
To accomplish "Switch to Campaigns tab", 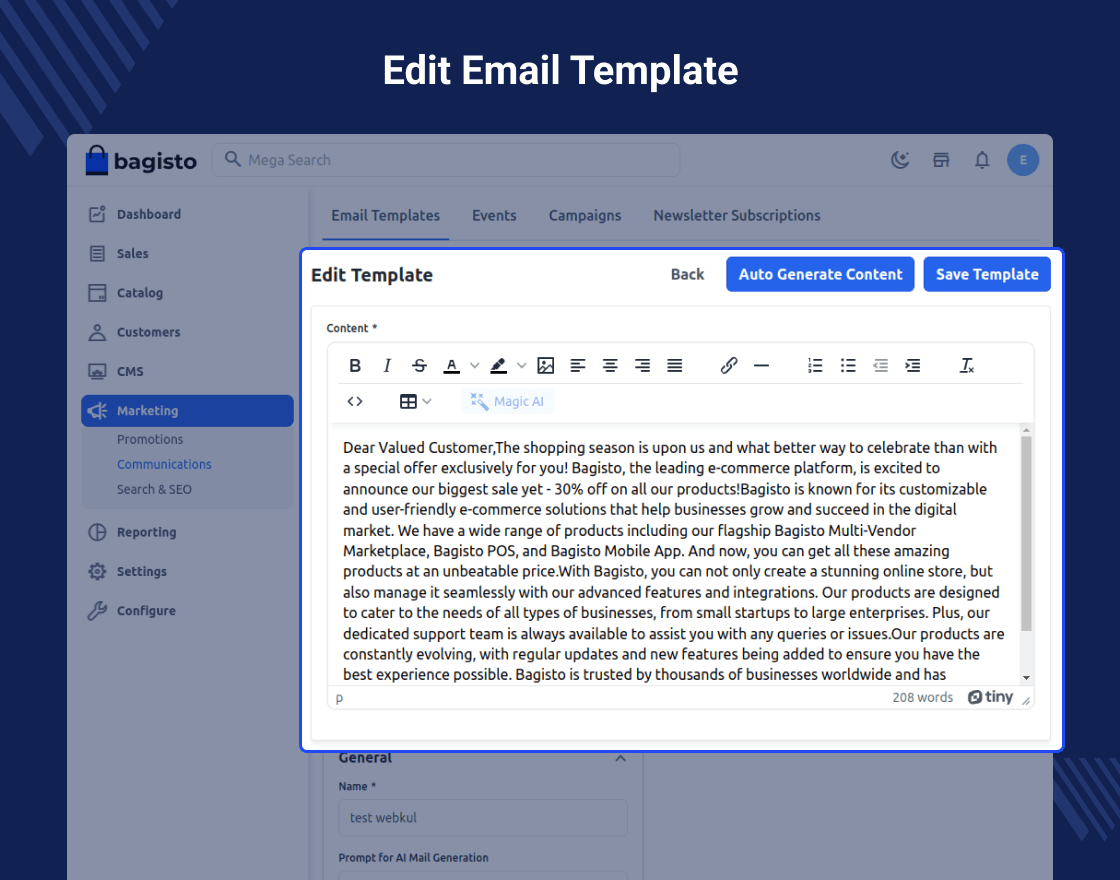I will [585, 216].
